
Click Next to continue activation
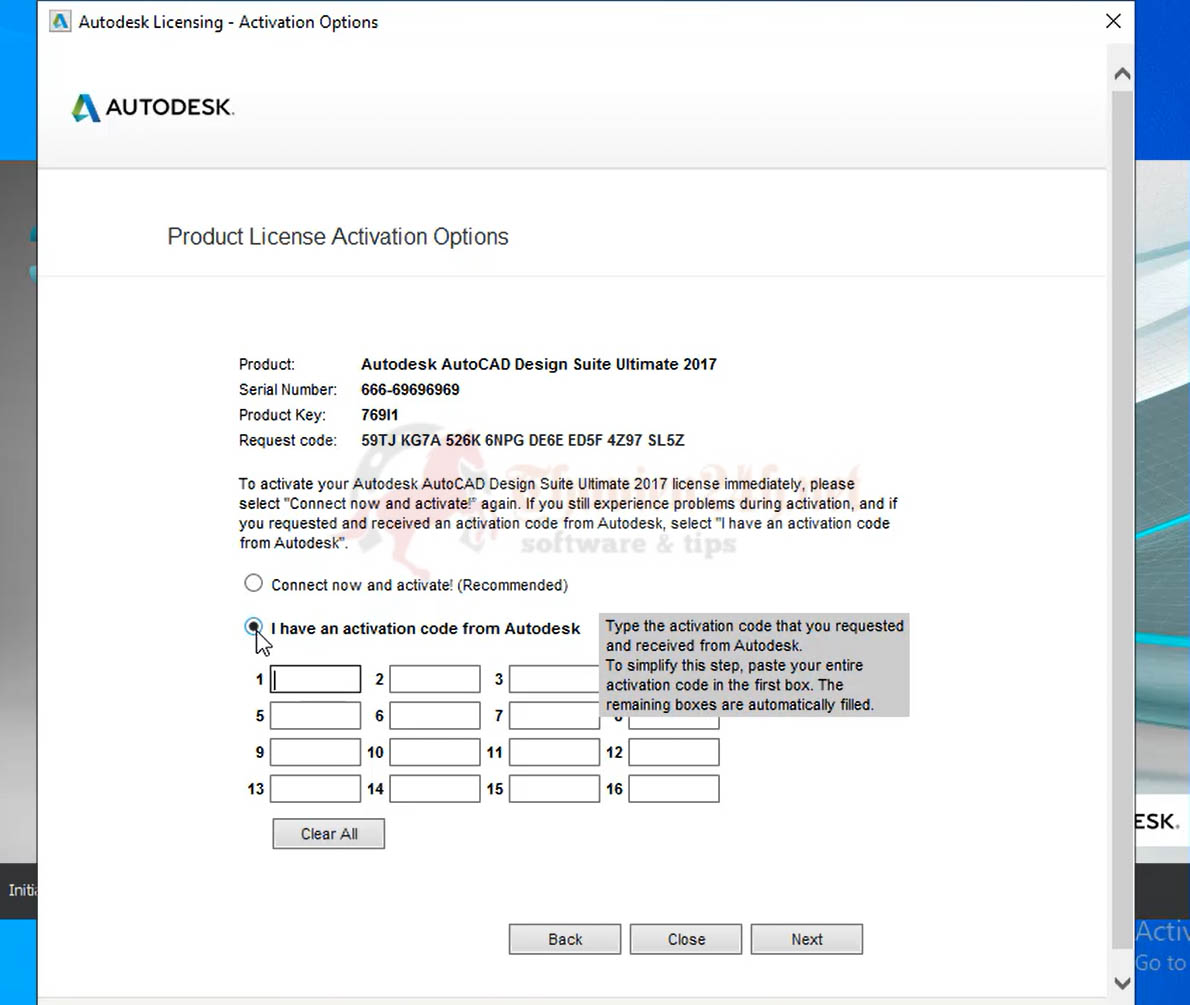806,939
